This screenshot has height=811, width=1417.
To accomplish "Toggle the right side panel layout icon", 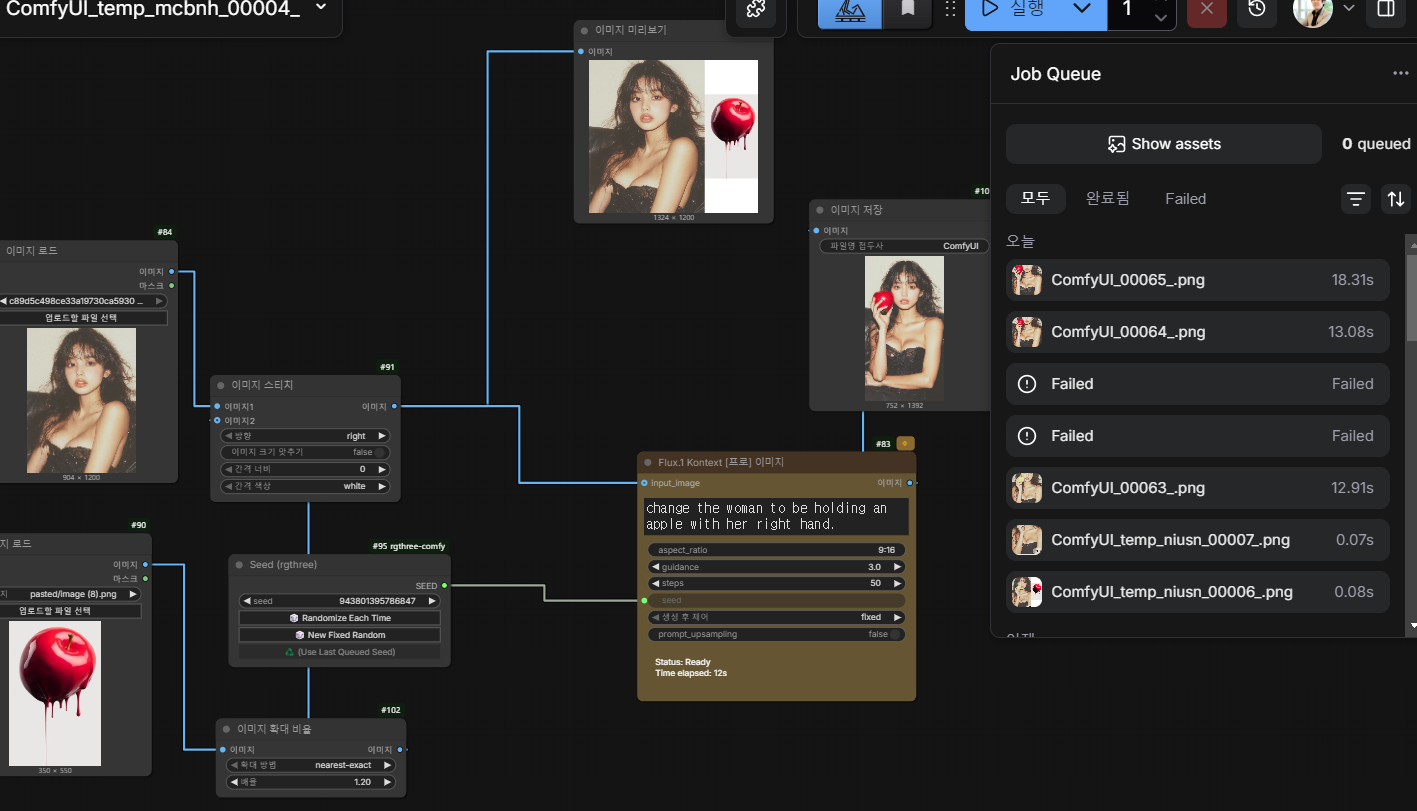I will 1386,9.
